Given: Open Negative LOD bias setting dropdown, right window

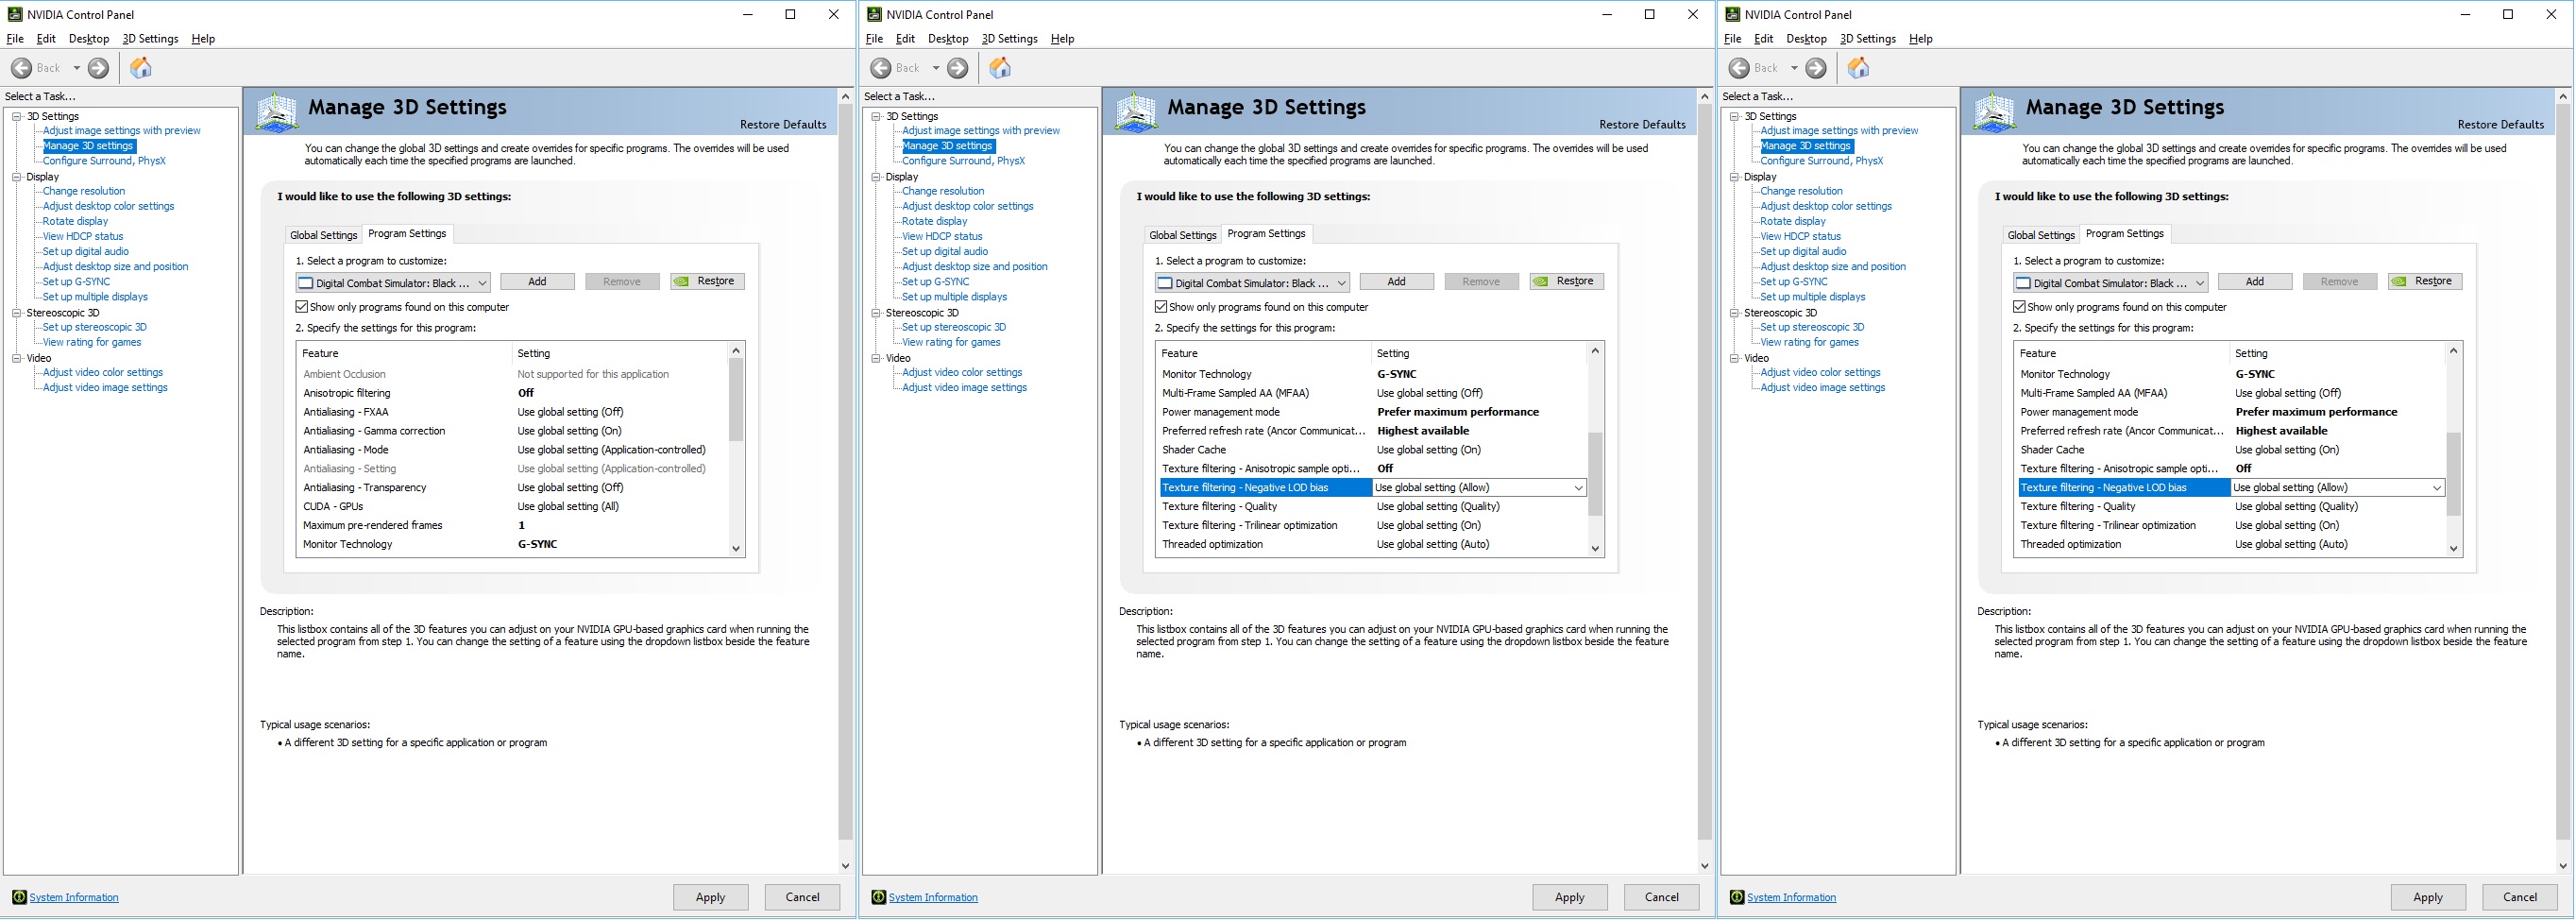Looking at the screenshot, I should [x=2436, y=488].
